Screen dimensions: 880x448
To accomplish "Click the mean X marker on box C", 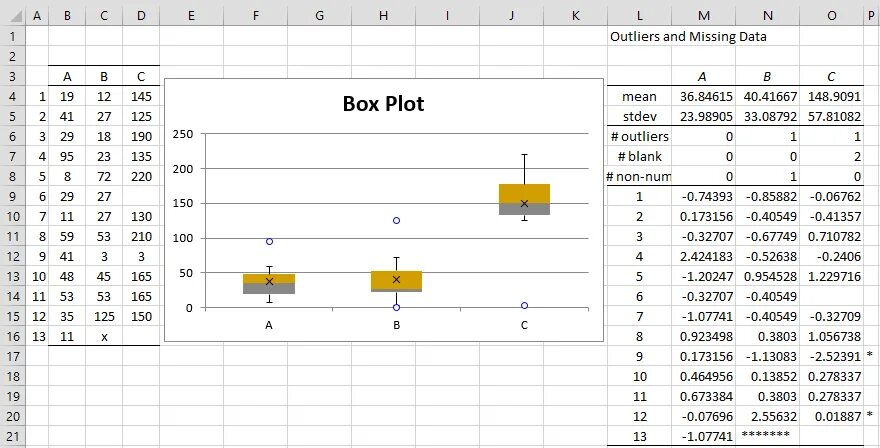I will [524, 203].
